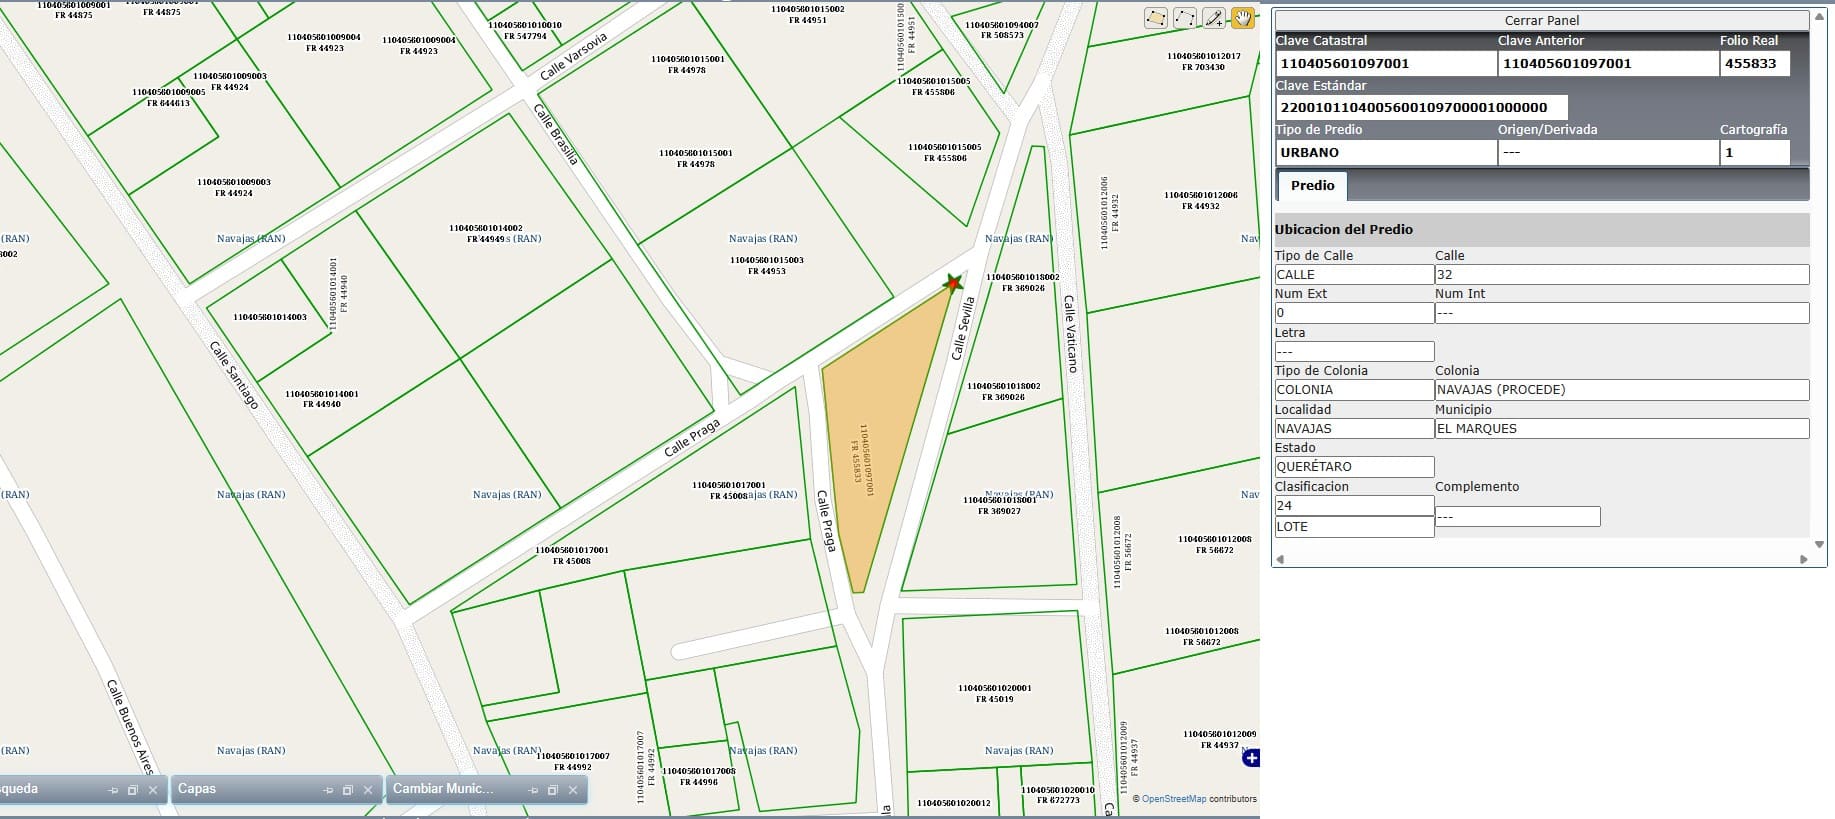Select the filled polygon selection tool

[1155, 18]
